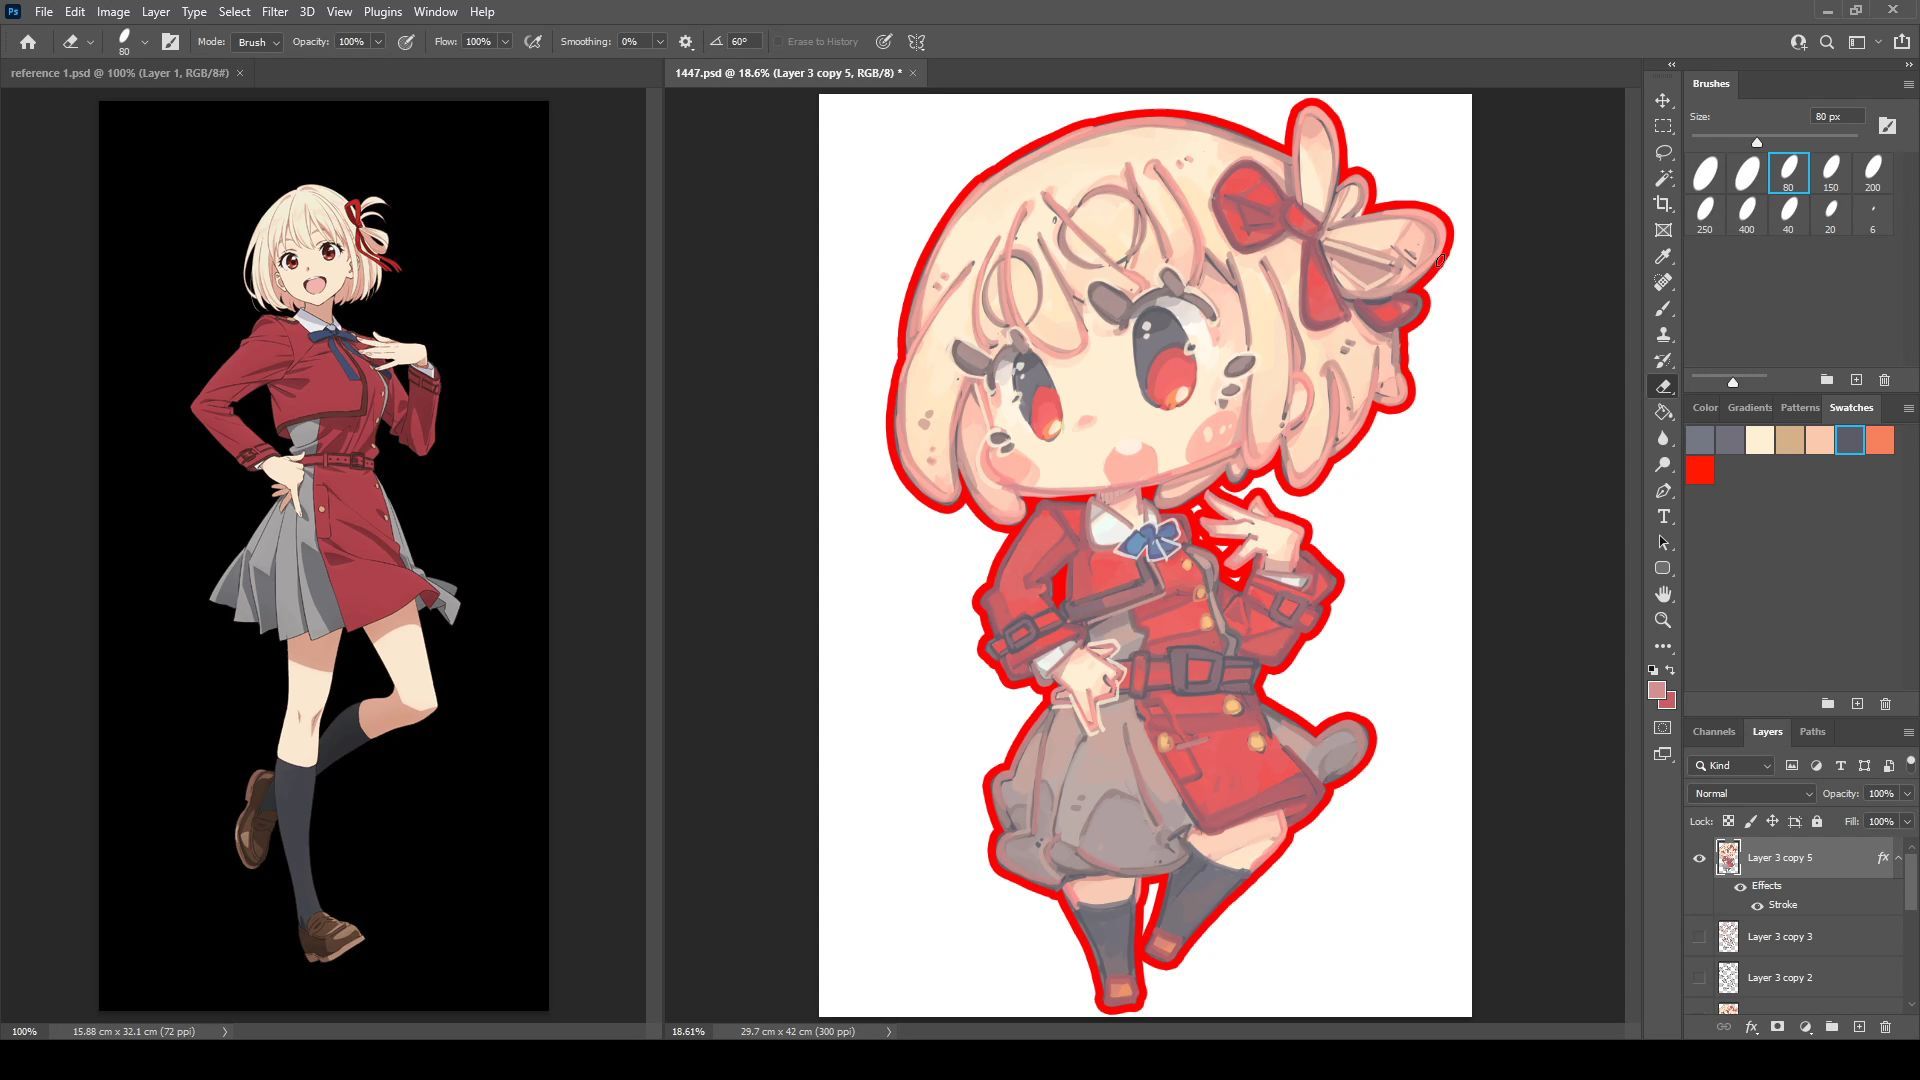Select the Path Selection tool
1920x1080 pixels.
(1663, 543)
